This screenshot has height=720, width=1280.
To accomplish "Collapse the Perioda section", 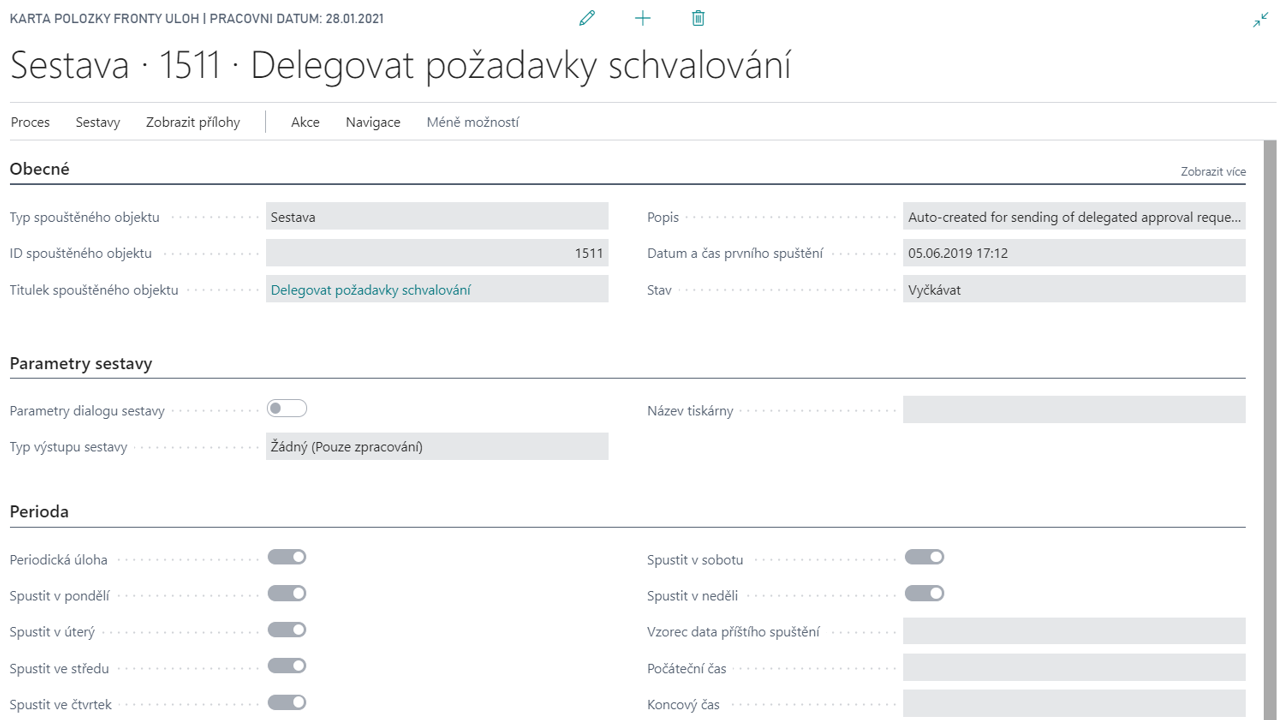I will tap(37, 511).
